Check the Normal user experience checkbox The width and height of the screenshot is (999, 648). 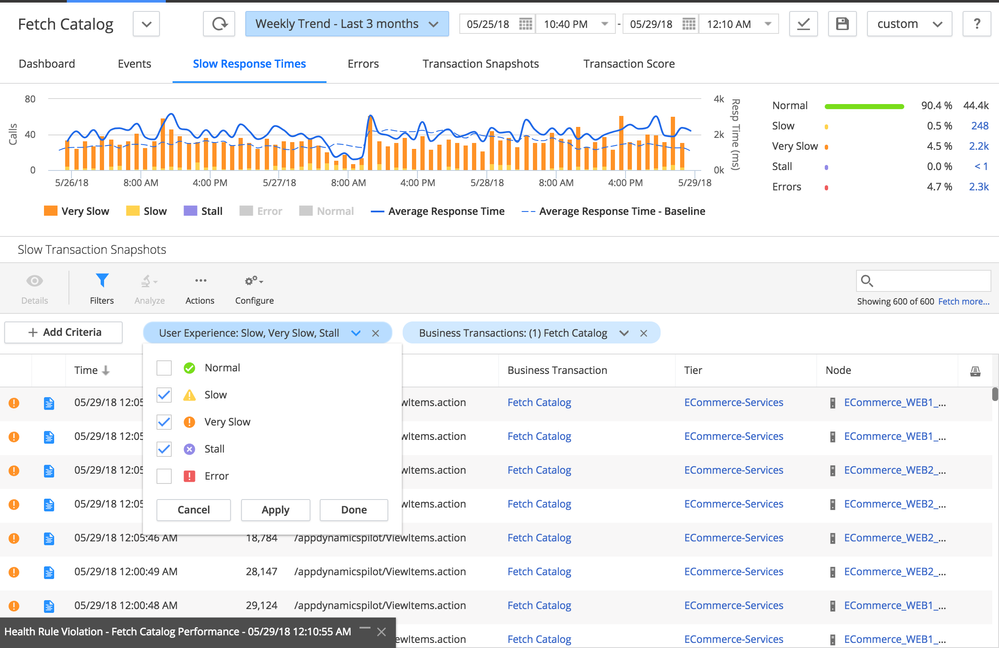tap(164, 368)
